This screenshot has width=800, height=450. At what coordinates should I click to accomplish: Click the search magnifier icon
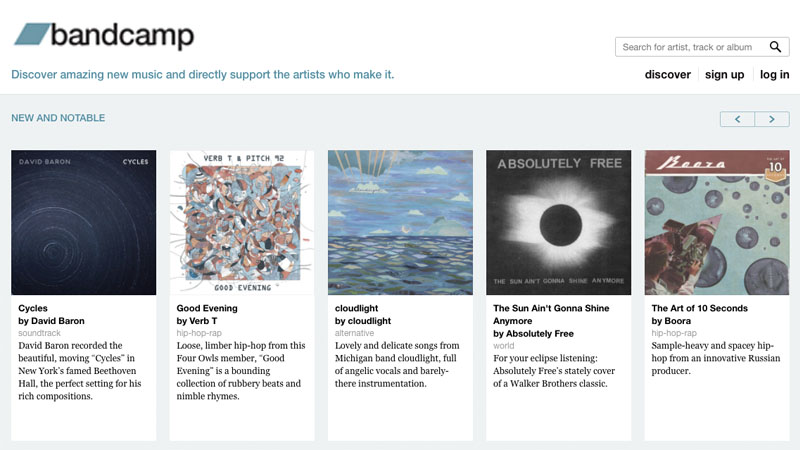(776, 47)
